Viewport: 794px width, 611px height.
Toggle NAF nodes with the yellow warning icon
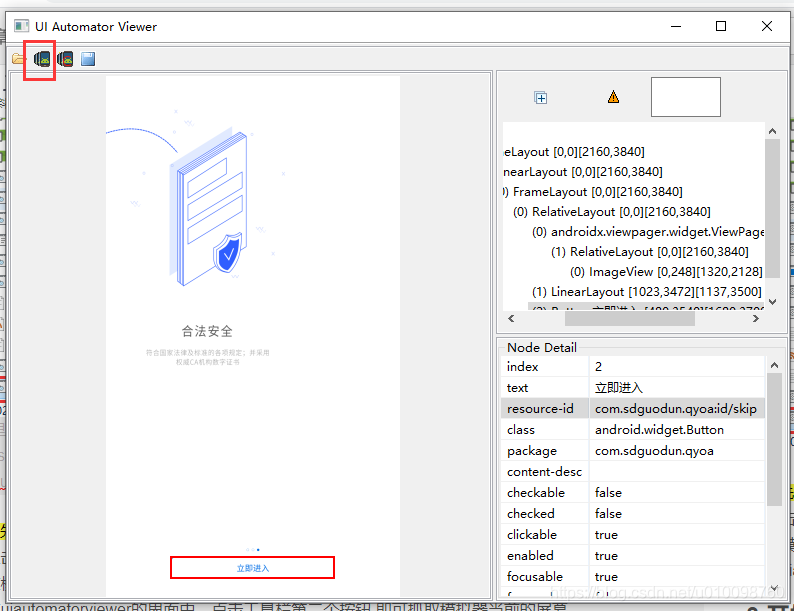pos(613,97)
